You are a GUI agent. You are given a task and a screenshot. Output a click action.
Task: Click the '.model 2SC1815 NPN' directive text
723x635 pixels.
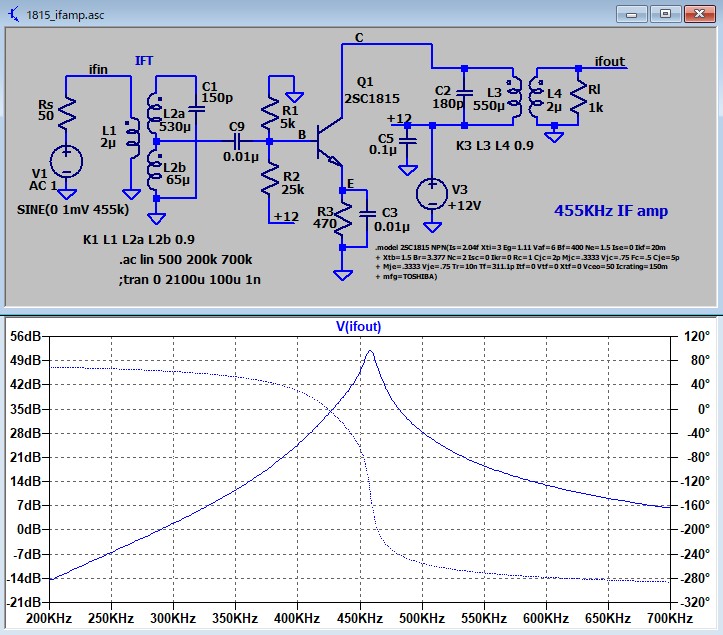pyautogui.click(x=527, y=262)
